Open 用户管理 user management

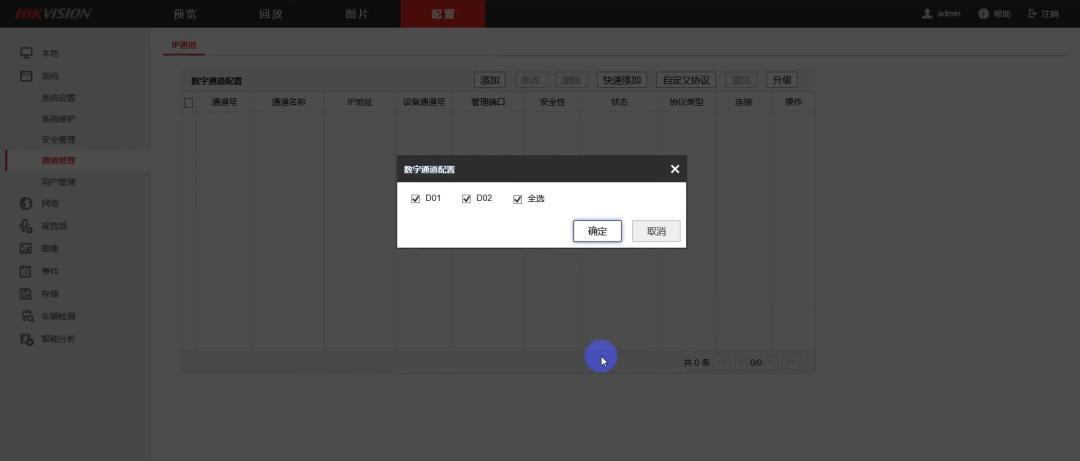pyautogui.click(x=59, y=182)
